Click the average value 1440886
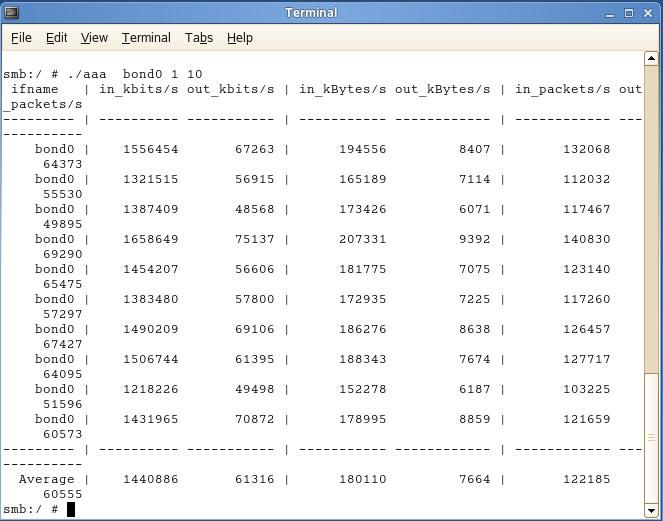This screenshot has width=663, height=521. (151, 480)
